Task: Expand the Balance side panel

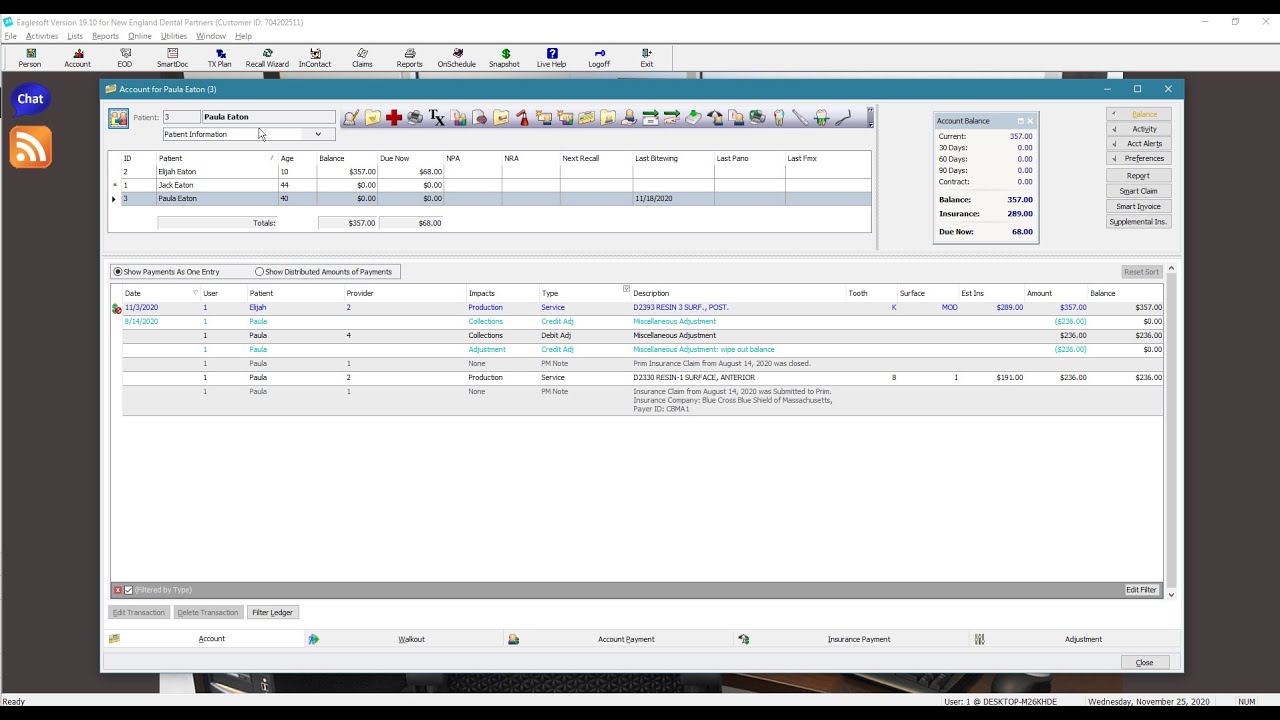Action: tap(1139, 114)
